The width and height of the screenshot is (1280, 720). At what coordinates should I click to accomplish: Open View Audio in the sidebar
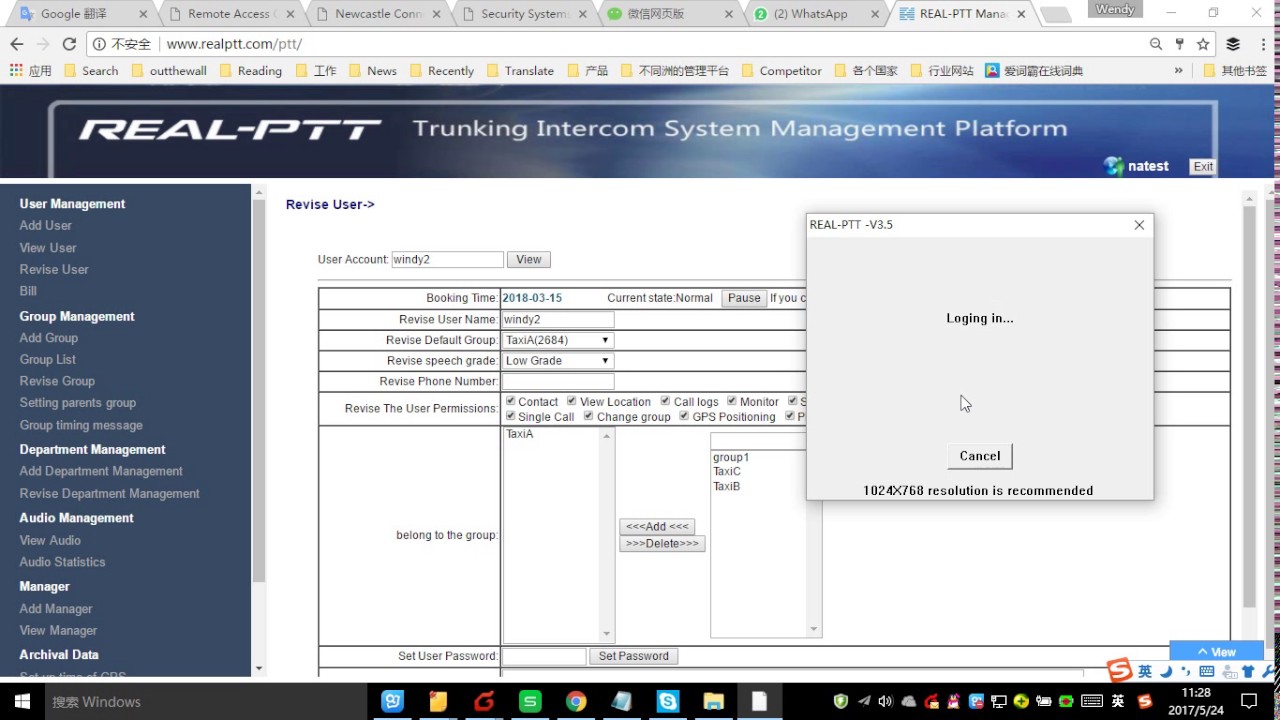[50, 540]
